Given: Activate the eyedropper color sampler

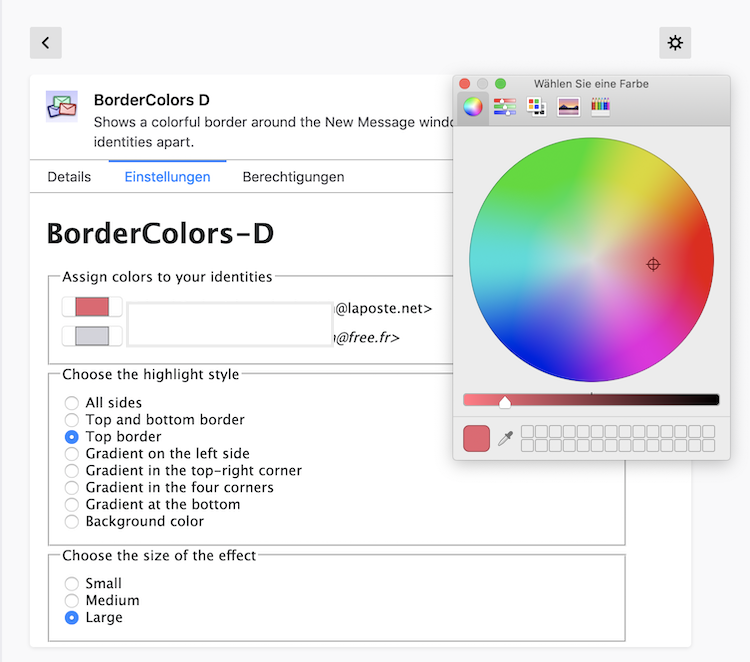Looking at the screenshot, I should point(505,439).
